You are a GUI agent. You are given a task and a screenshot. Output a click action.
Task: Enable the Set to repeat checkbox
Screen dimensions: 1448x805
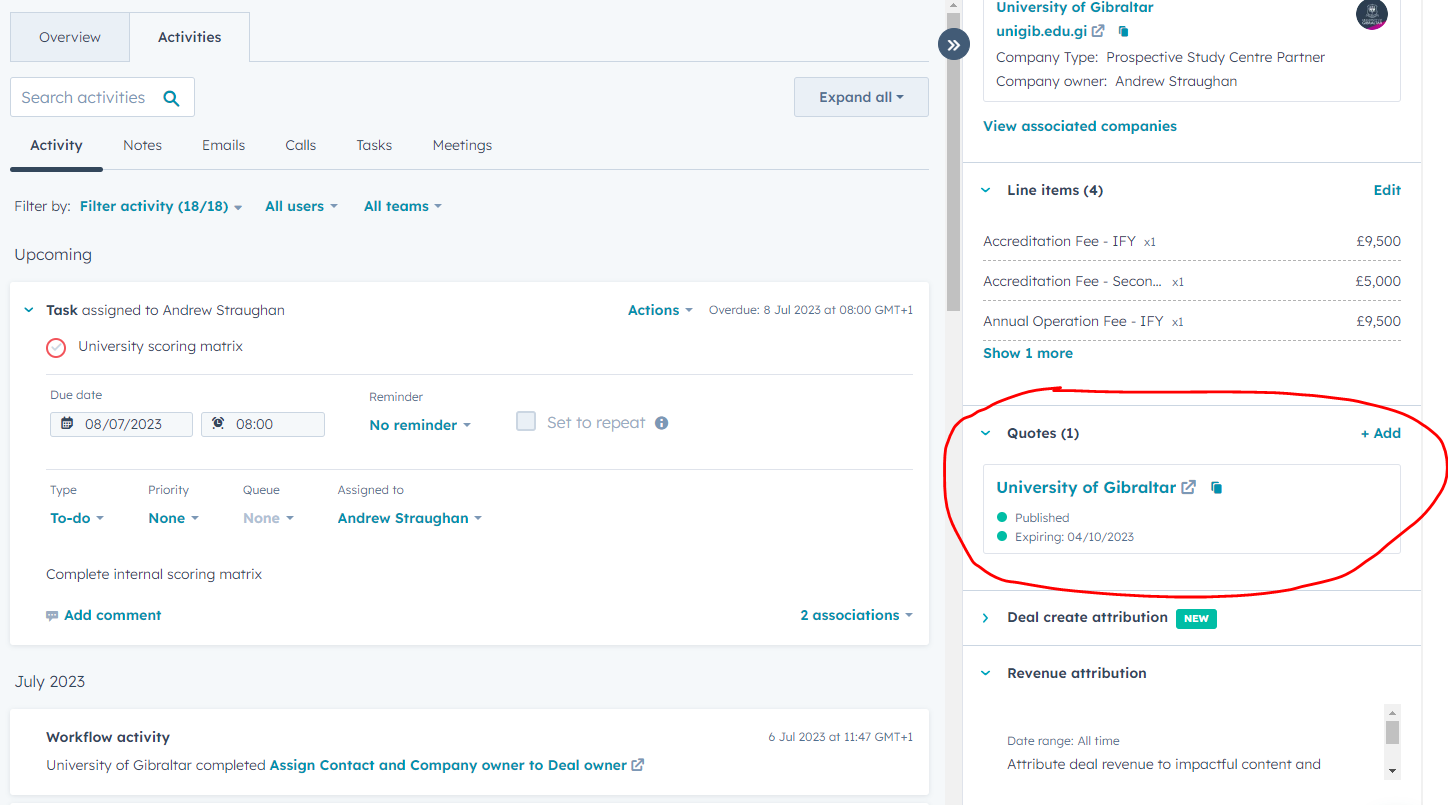click(526, 421)
